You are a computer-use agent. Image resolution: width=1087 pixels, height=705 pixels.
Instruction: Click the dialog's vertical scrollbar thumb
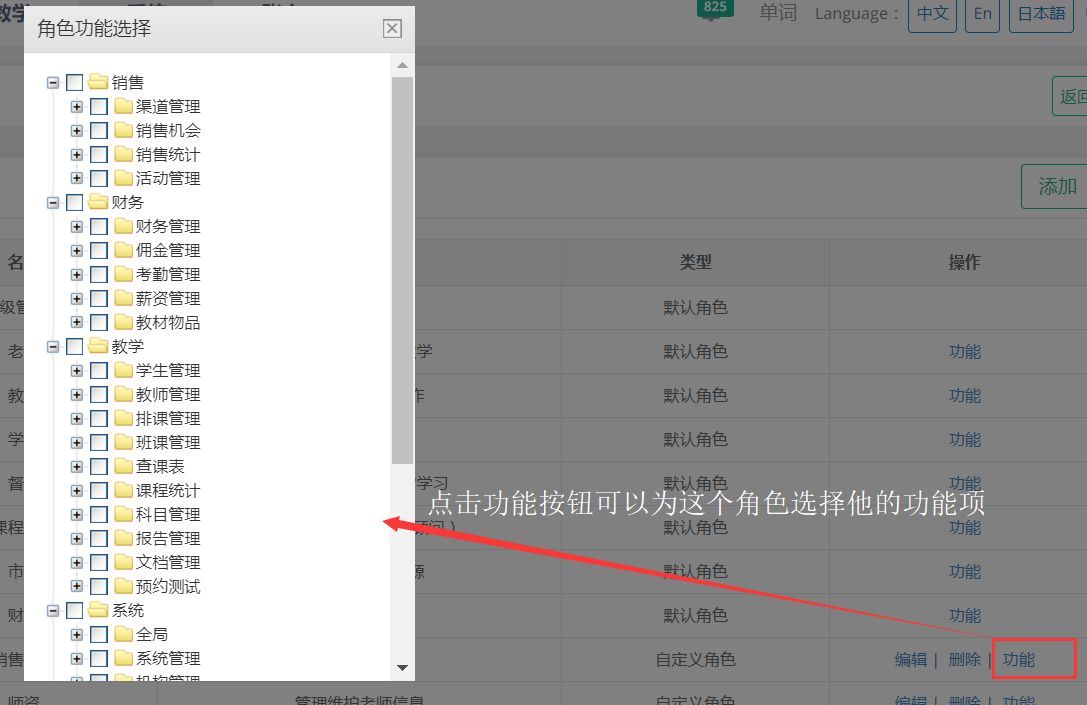(x=402, y=270)
